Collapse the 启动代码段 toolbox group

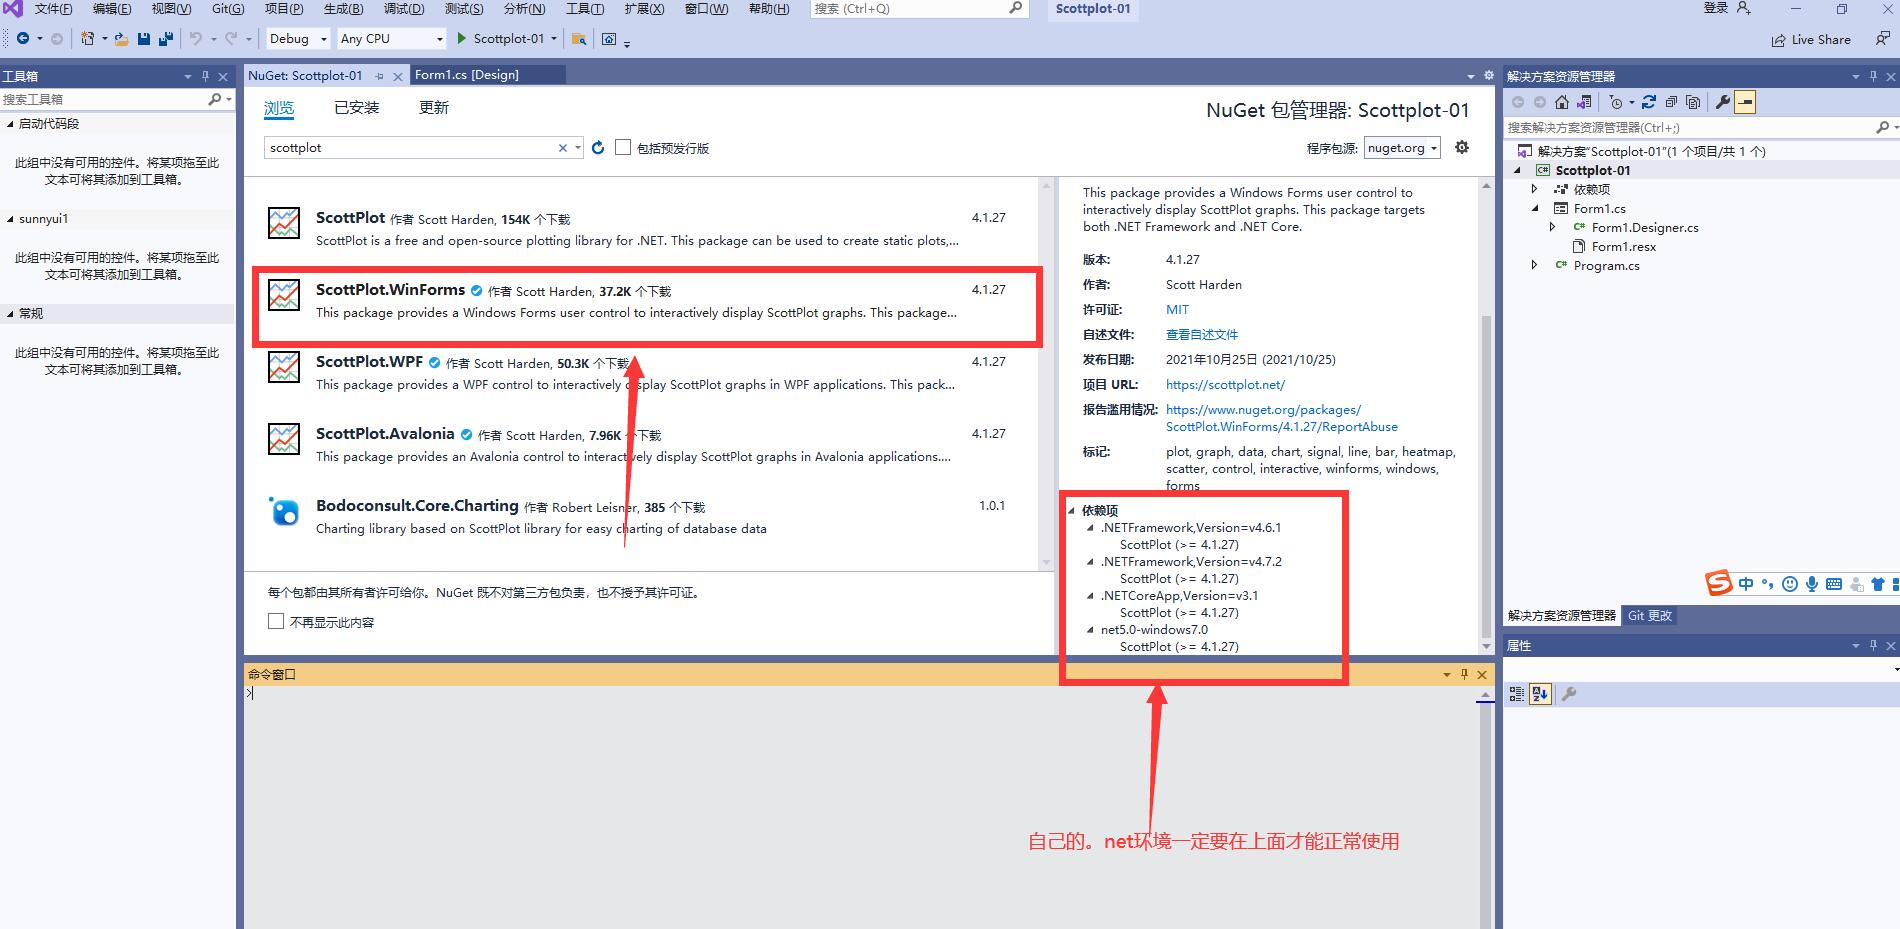pos(10,124)
